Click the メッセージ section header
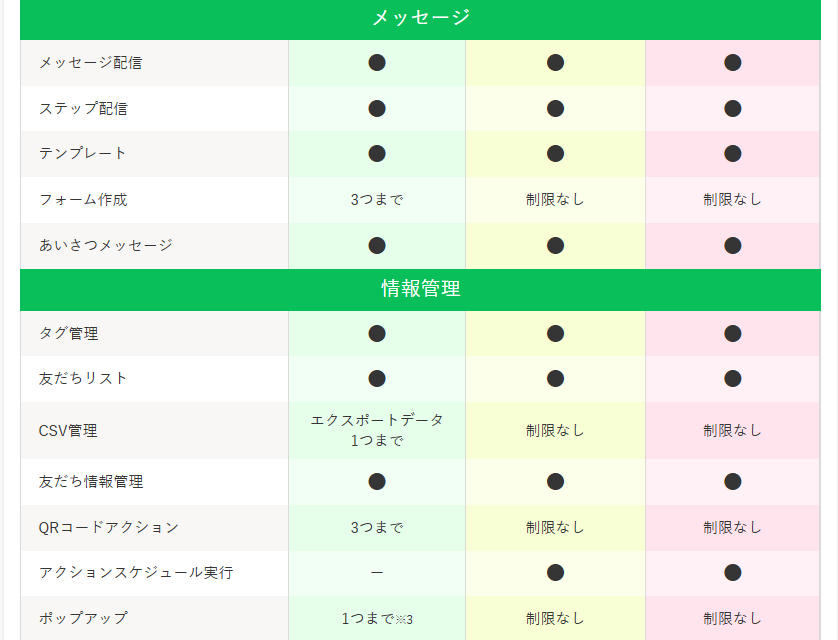The image size is (838, 640). pyautogui.click(x=420, y=18)
